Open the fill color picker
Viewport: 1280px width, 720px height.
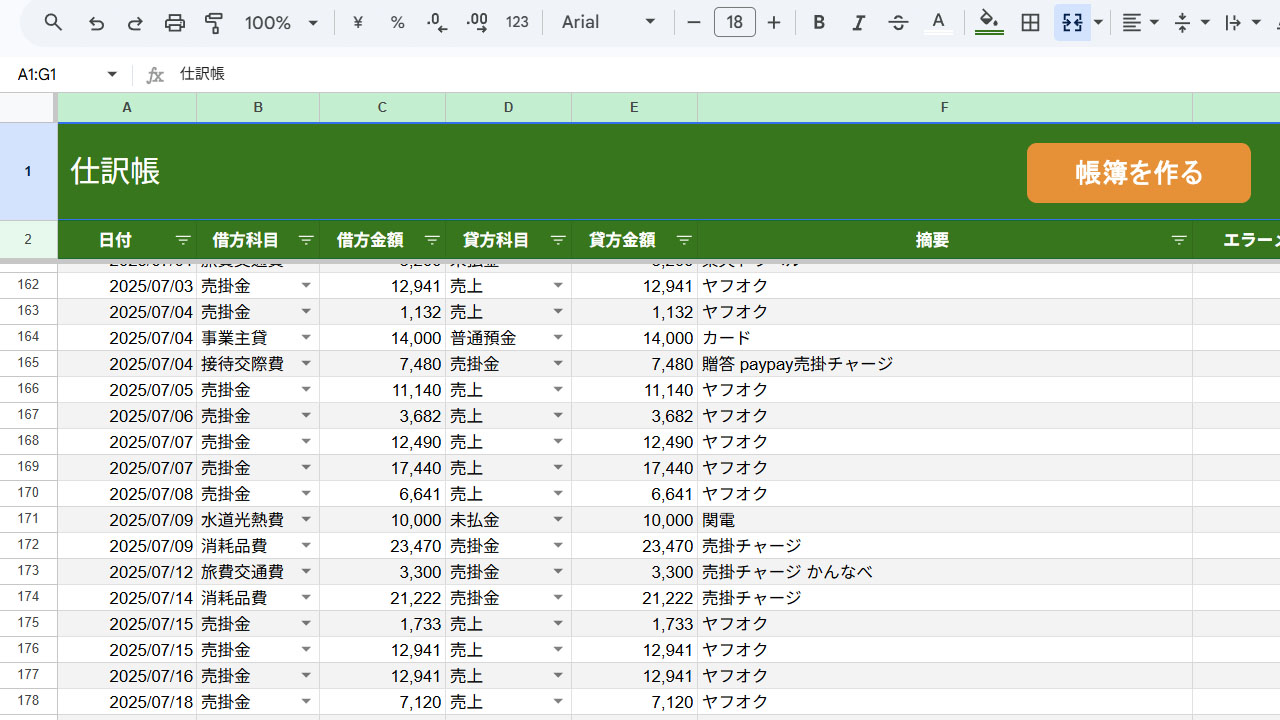988,22
